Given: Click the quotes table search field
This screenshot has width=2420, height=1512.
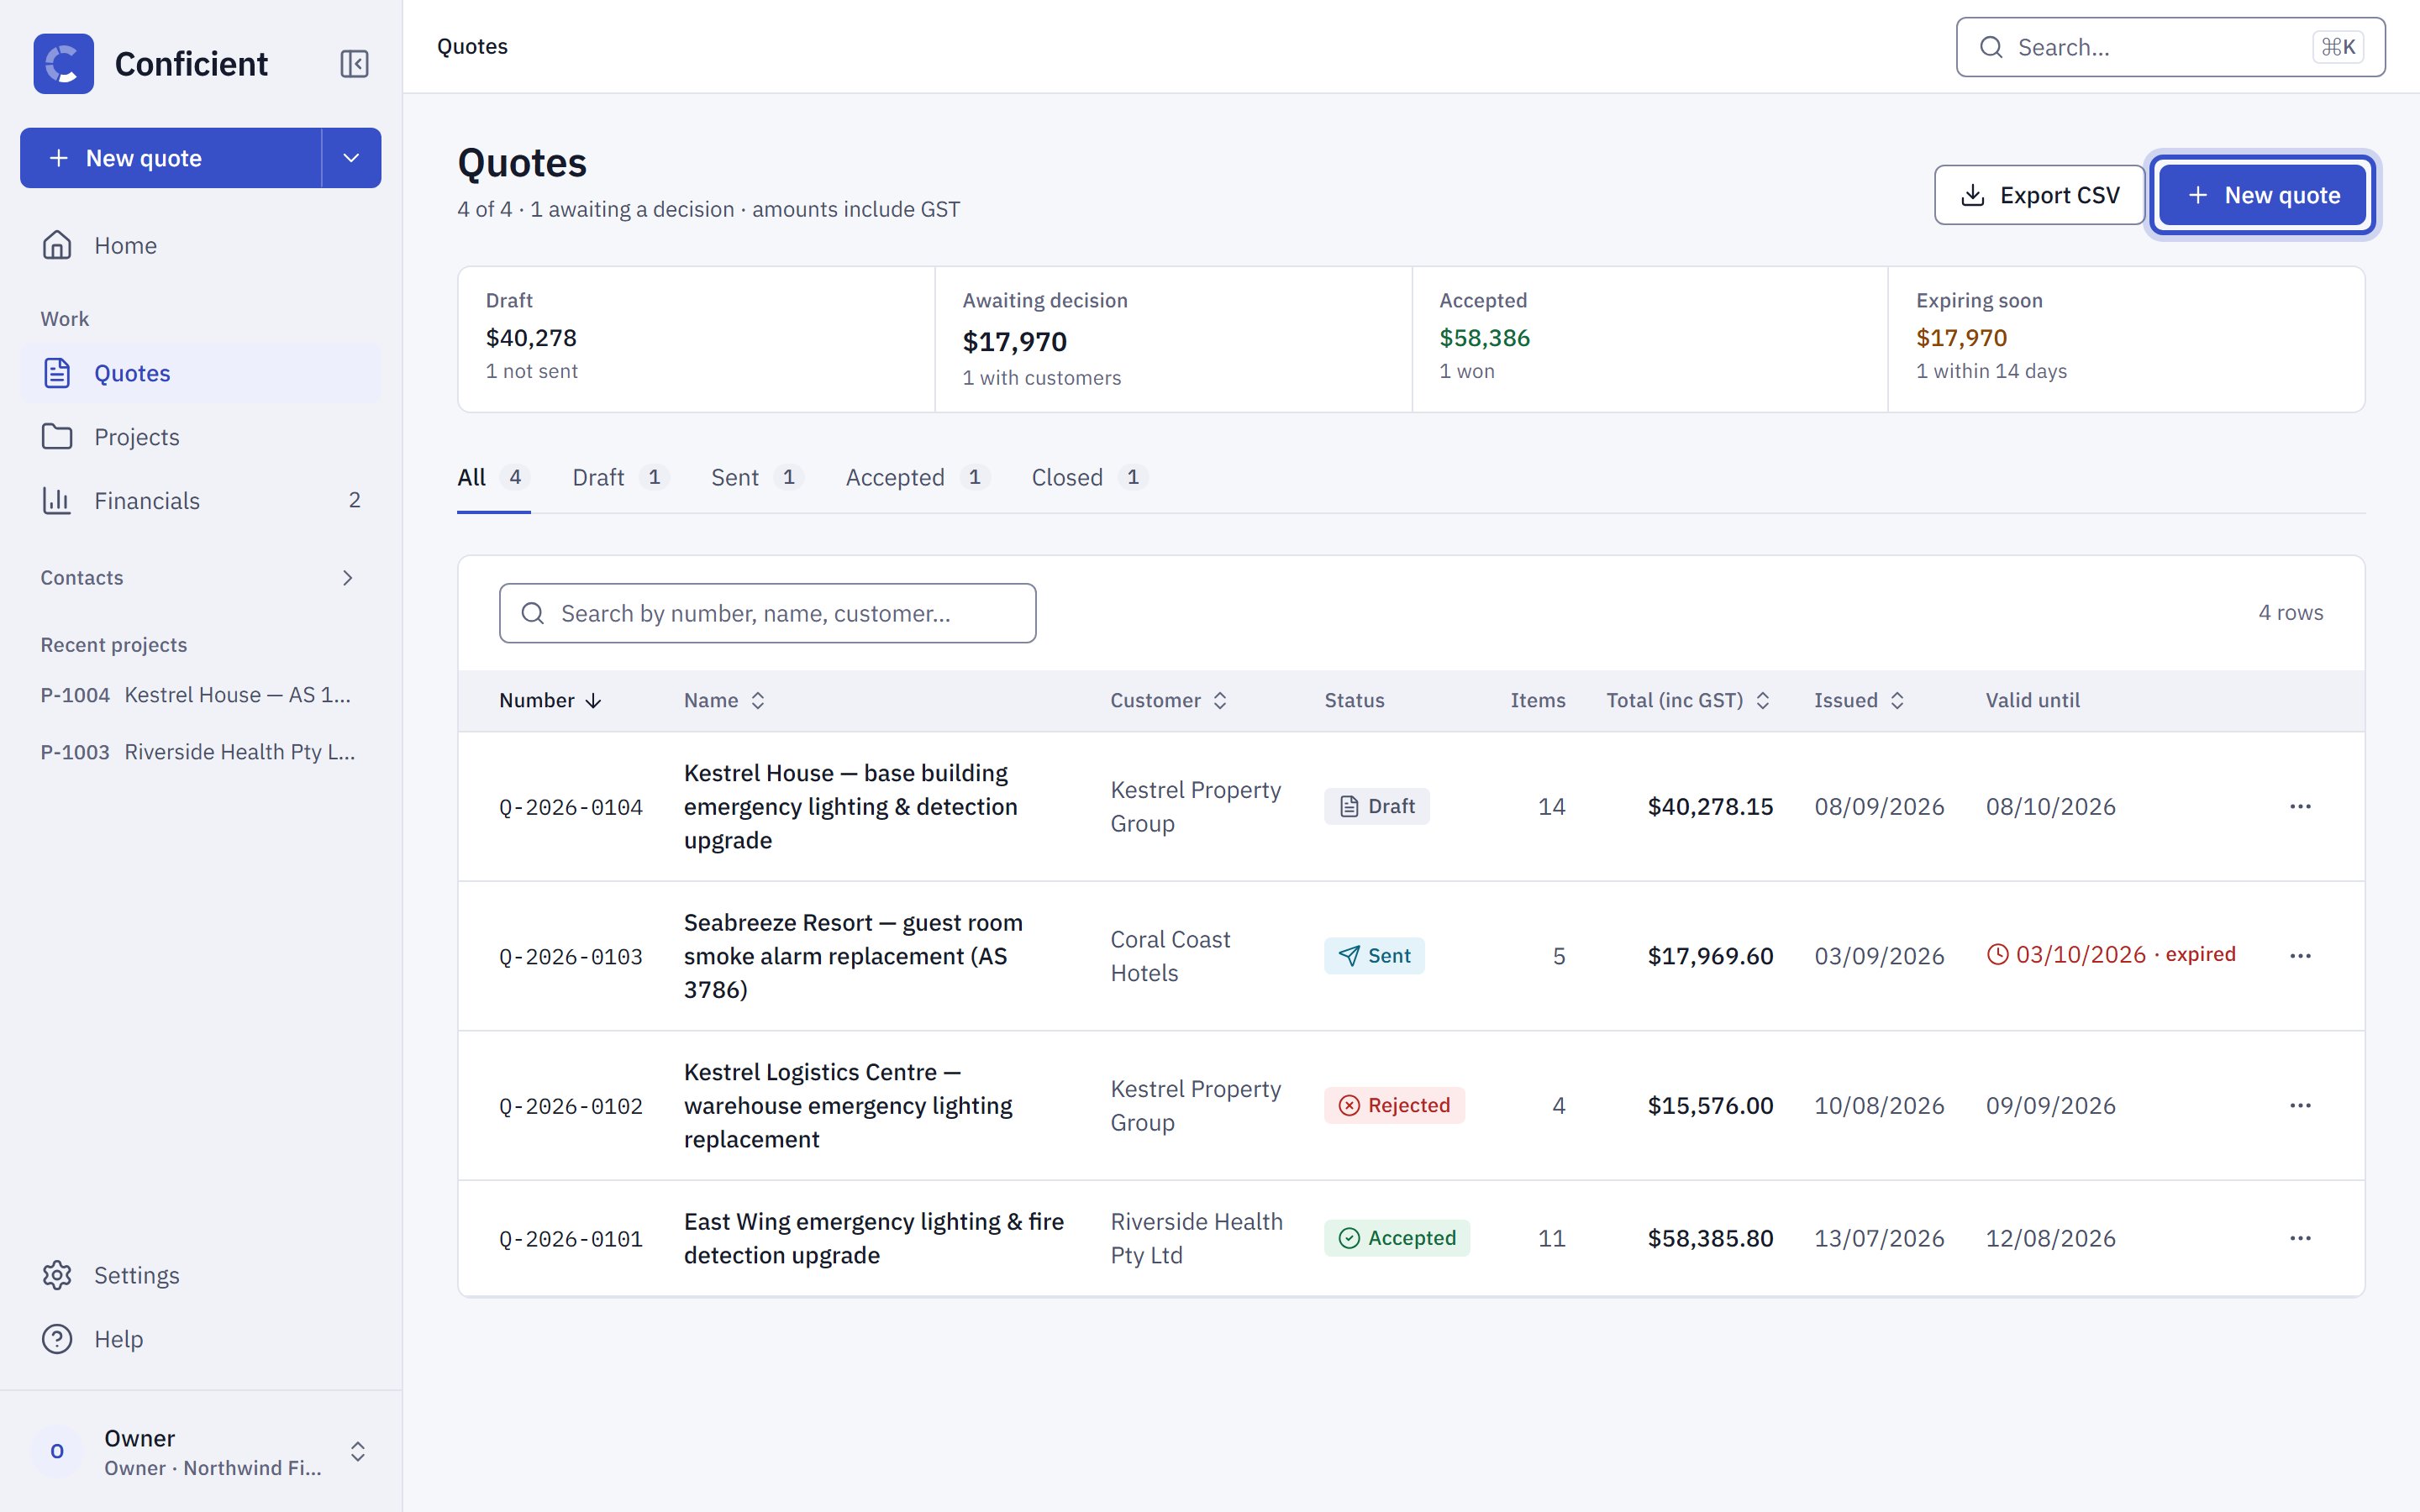Looking at the screenshot, I should pos(767,613).
